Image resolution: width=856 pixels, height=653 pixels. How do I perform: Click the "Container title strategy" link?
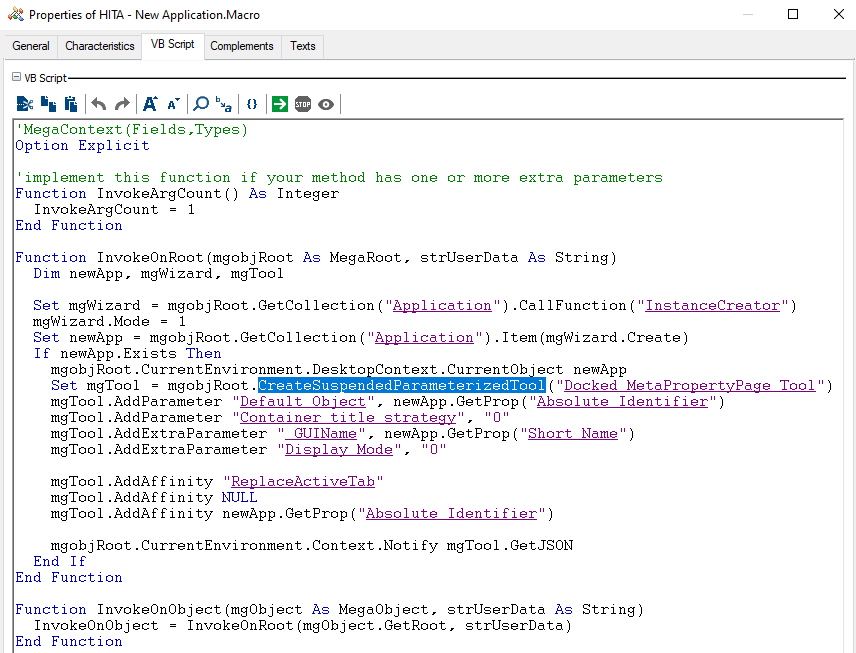click(348, 418)
